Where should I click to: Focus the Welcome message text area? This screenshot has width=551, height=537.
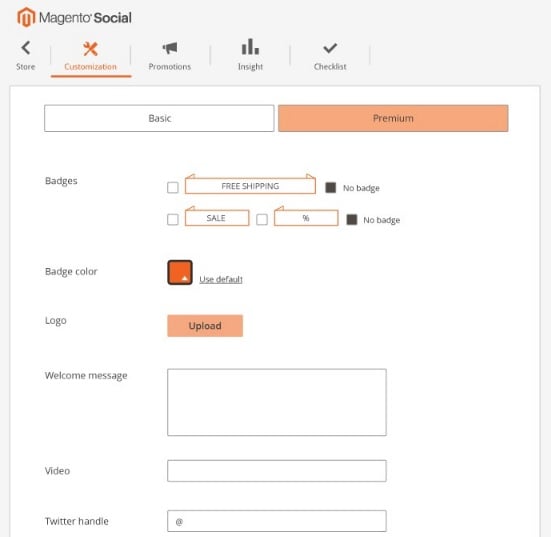pyautogui.click(x=277, y=402)
